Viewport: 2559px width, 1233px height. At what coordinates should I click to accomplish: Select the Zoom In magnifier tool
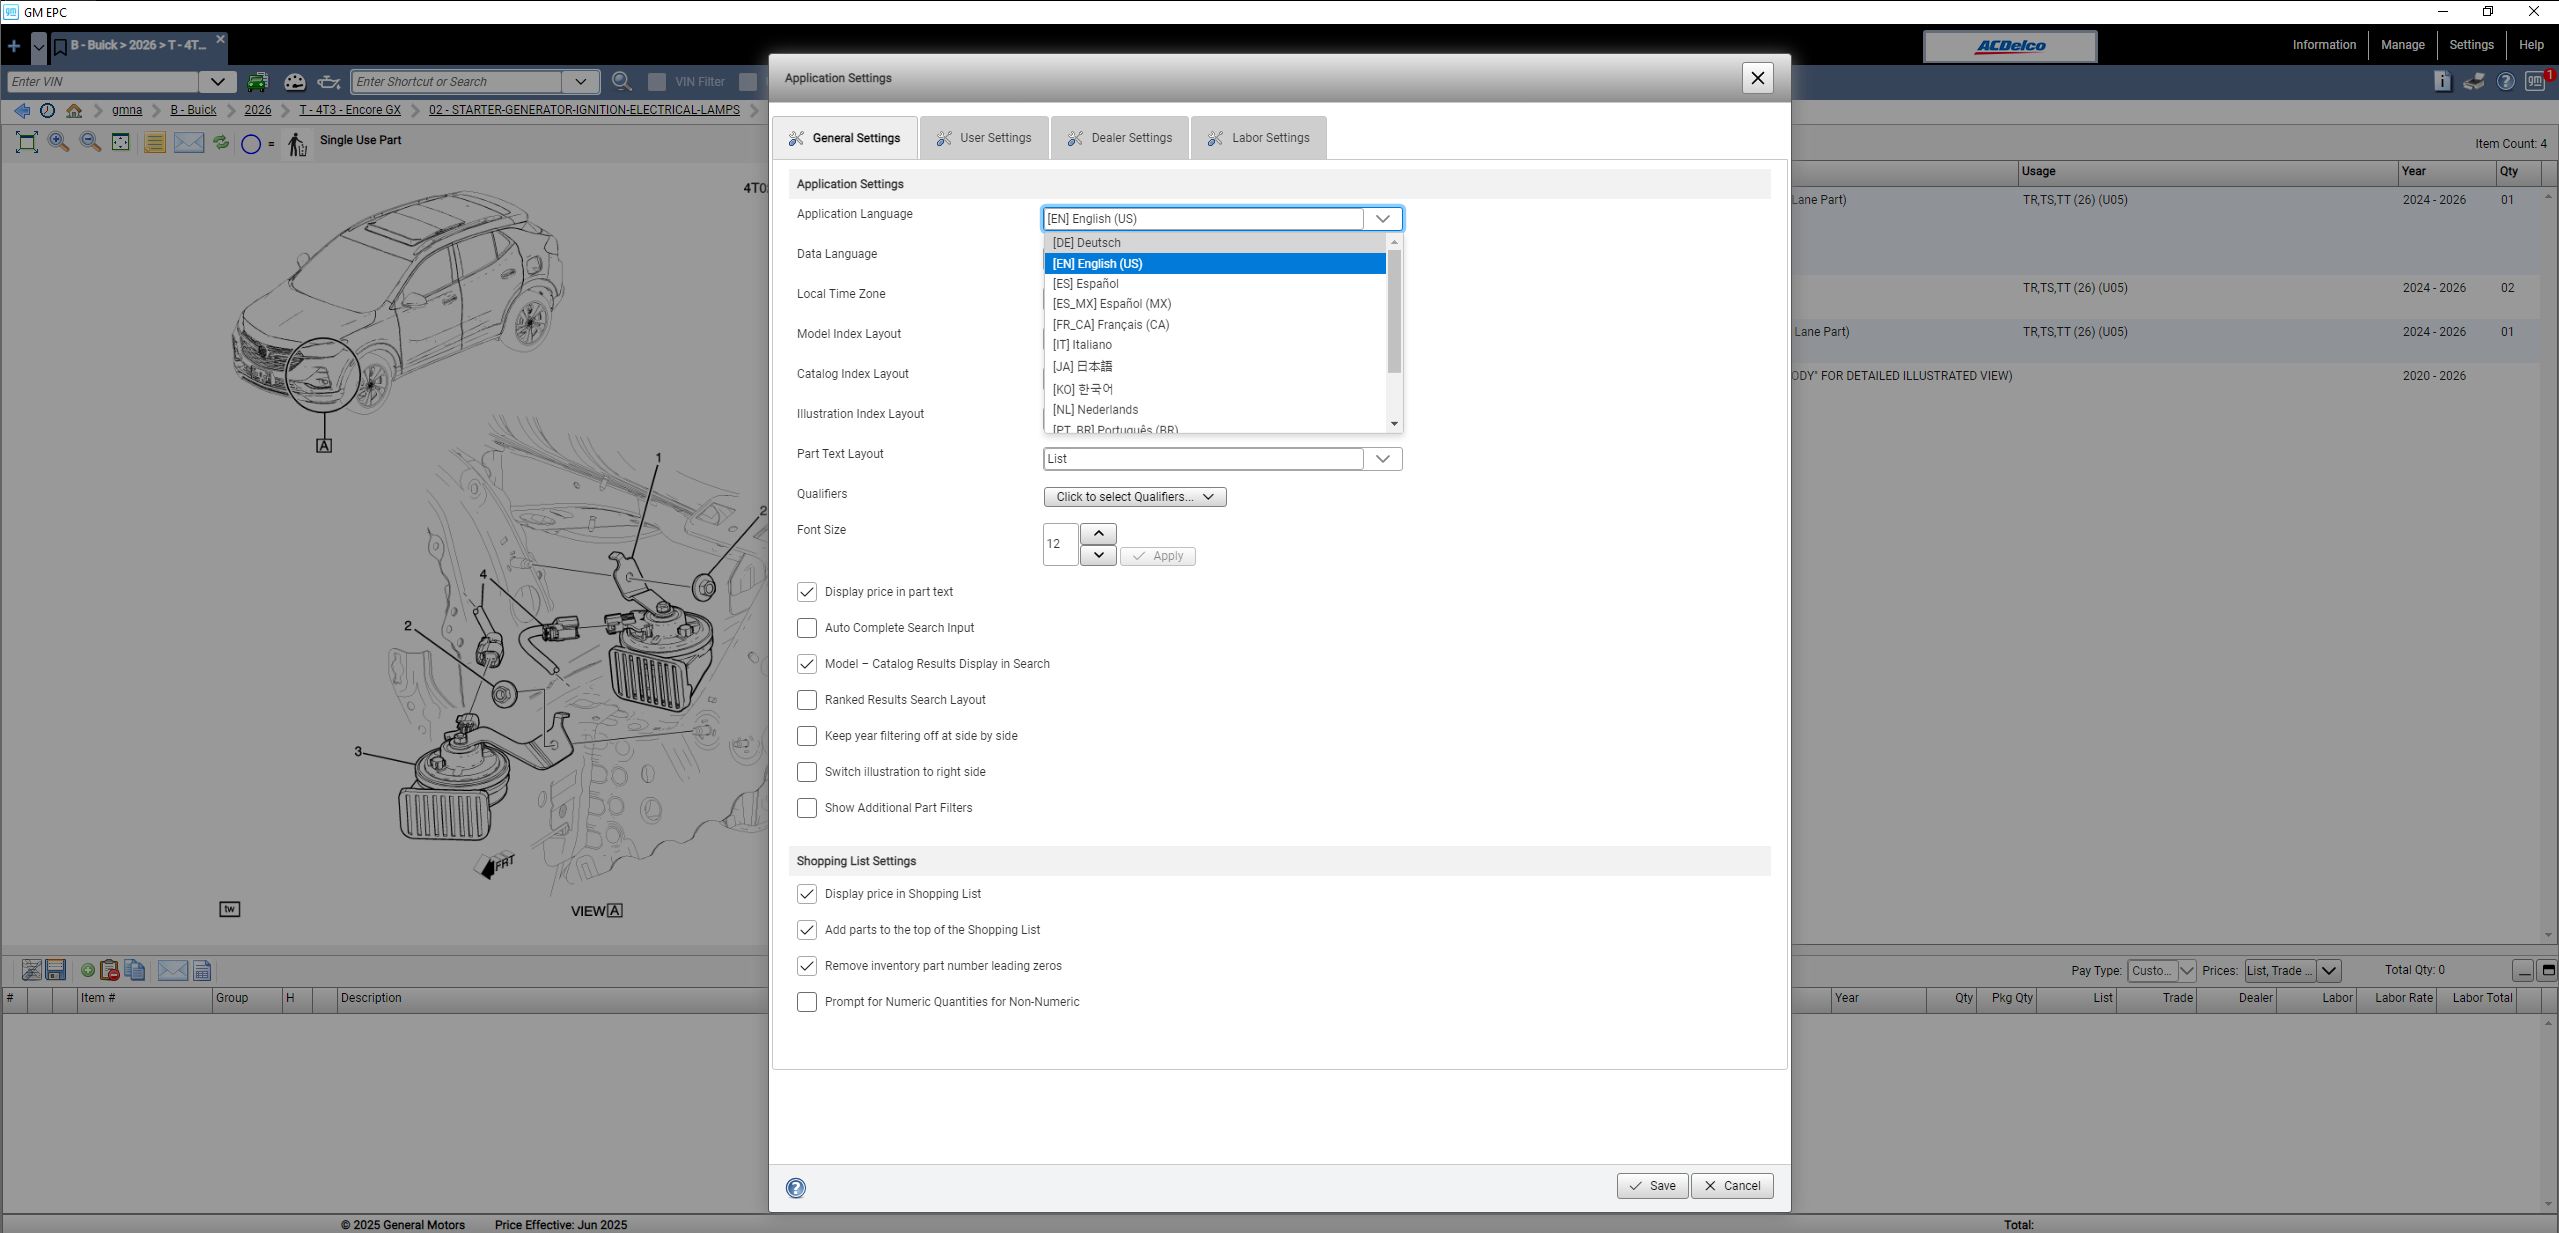(57, 141)
